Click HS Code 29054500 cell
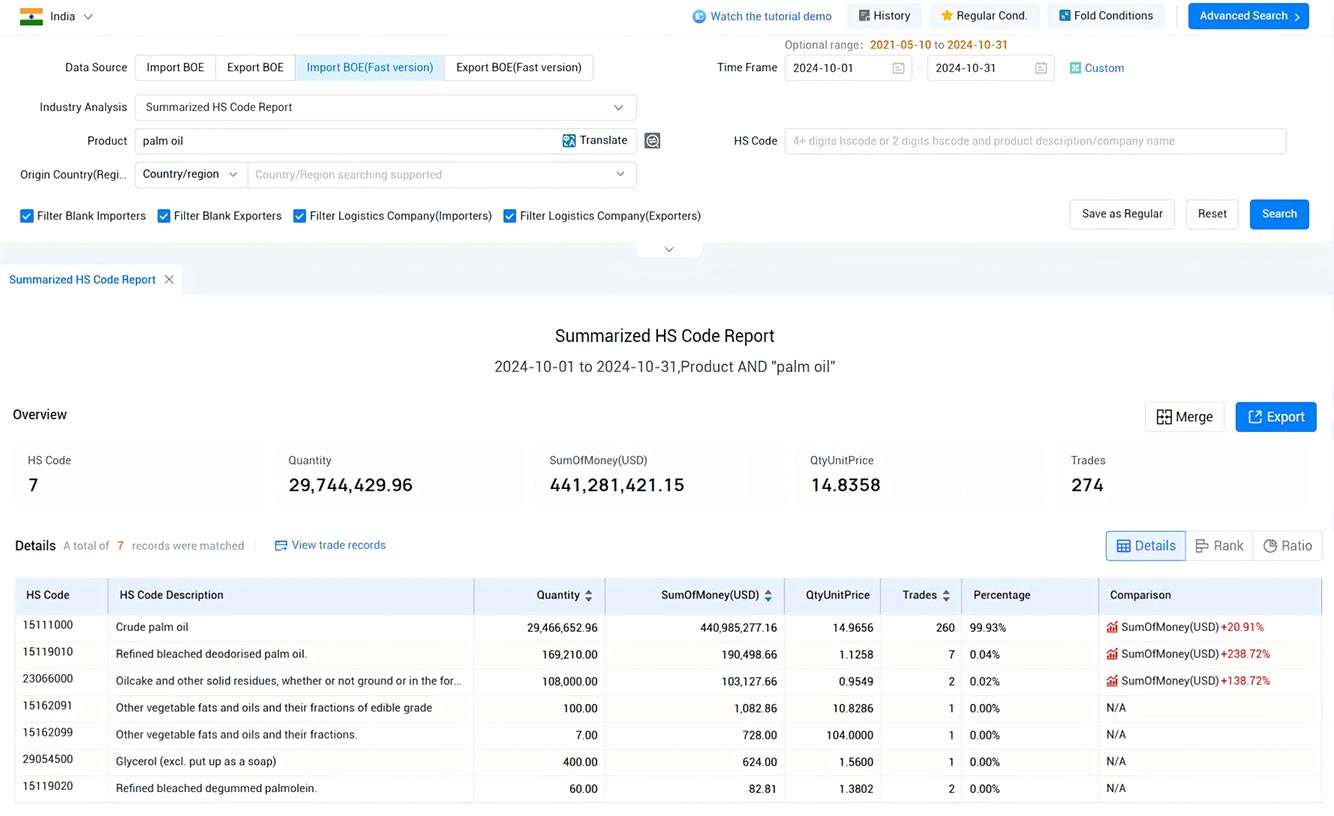The image size is (1334, 816). [48, 760]
